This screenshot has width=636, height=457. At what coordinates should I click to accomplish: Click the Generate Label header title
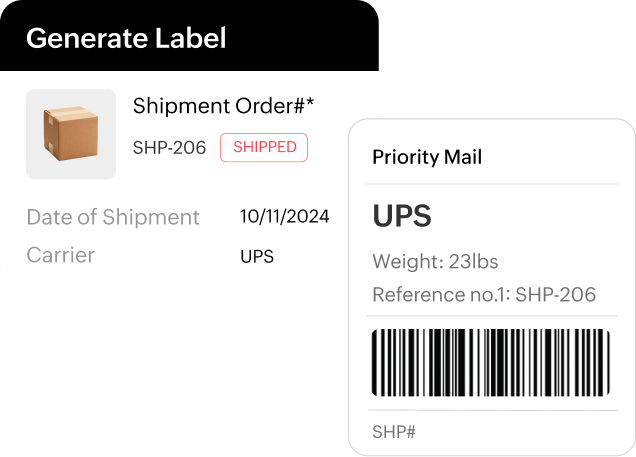126,39
